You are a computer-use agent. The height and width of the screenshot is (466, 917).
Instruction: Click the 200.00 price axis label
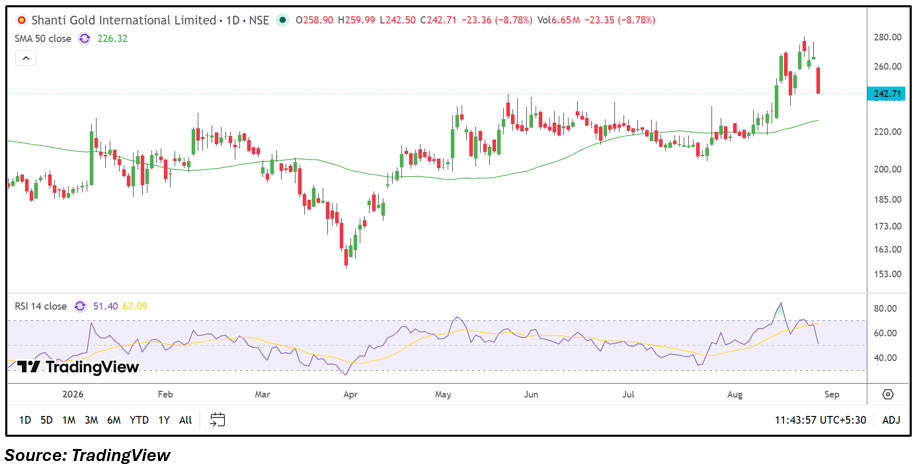(x=886, y=170)
